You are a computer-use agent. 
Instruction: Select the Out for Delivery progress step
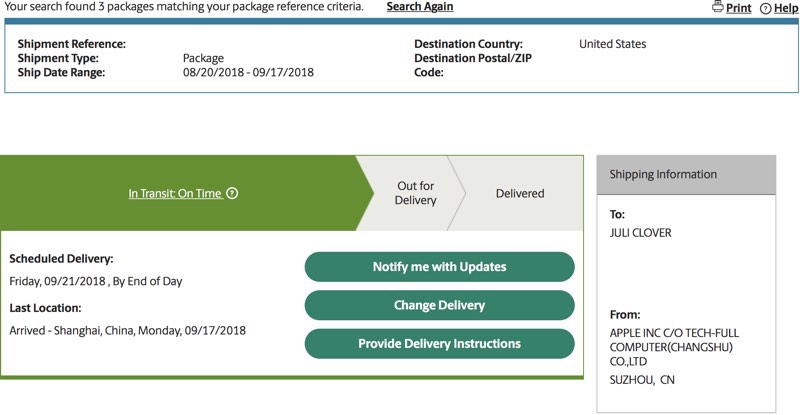[415, 193]
